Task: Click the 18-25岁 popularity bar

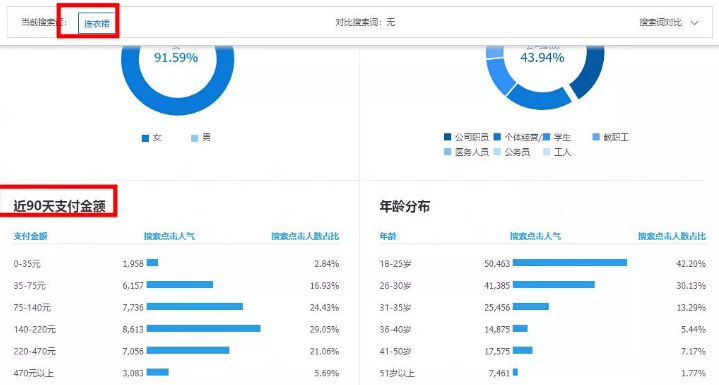Action: [570, 263]
